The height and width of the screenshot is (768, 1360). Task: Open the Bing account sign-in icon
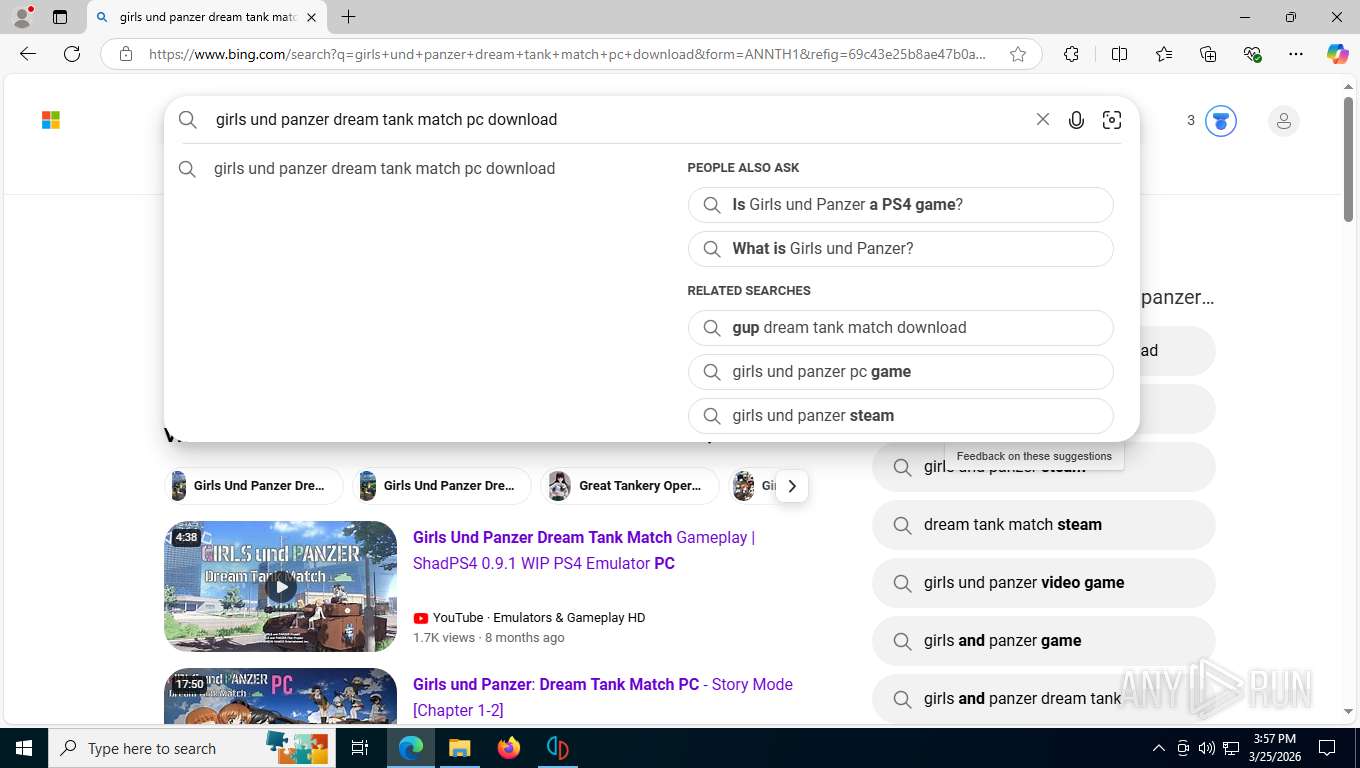[x=1283, y=121]
